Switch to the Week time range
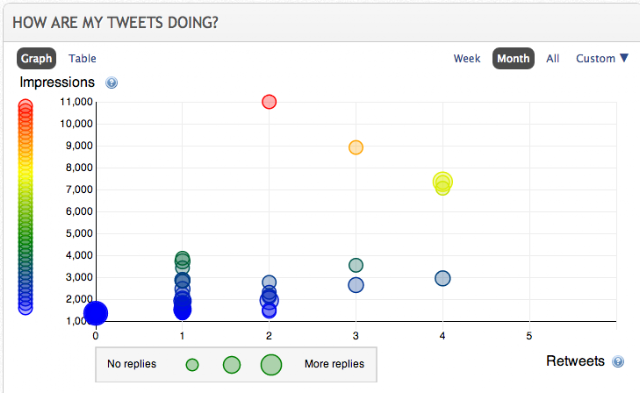 pos(467,58)
